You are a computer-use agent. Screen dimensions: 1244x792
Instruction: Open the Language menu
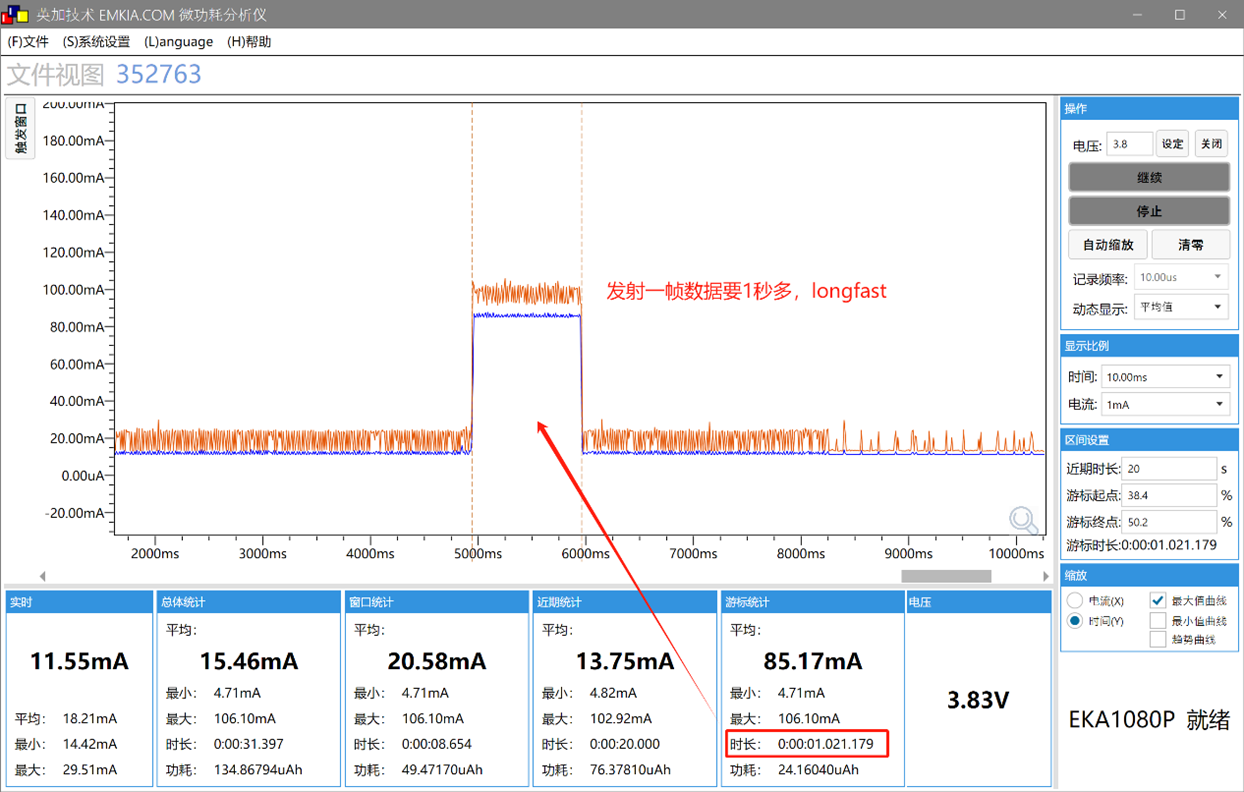tap(178, 41)
